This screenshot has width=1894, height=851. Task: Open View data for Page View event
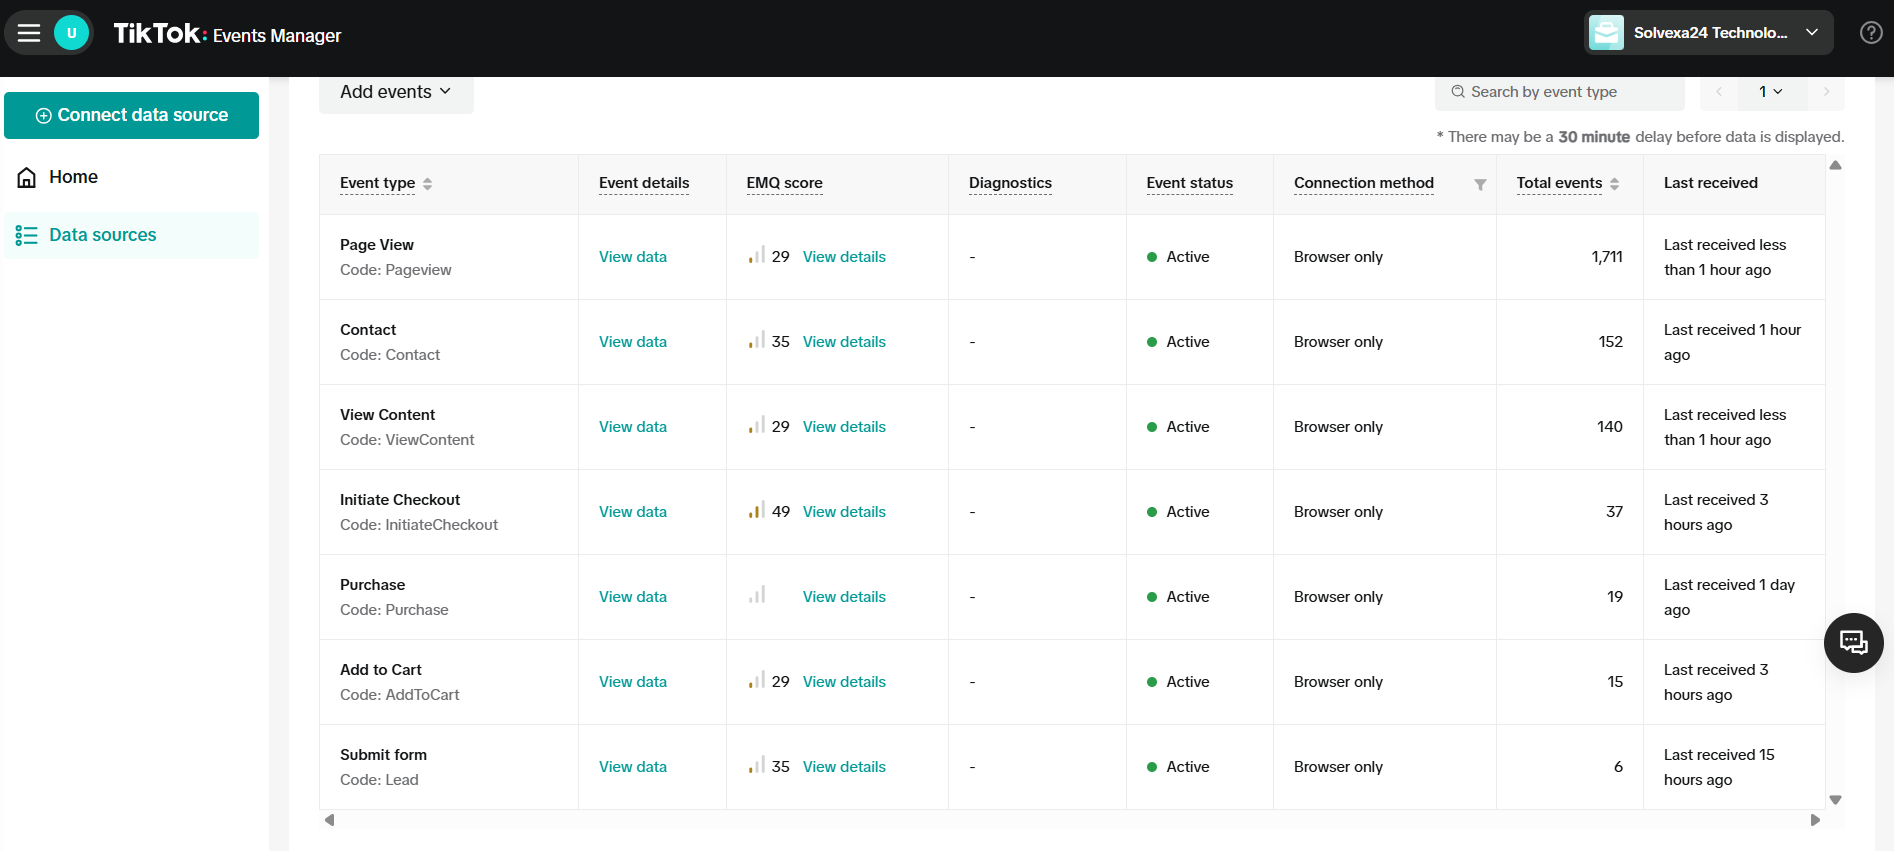tap(632, 257)
